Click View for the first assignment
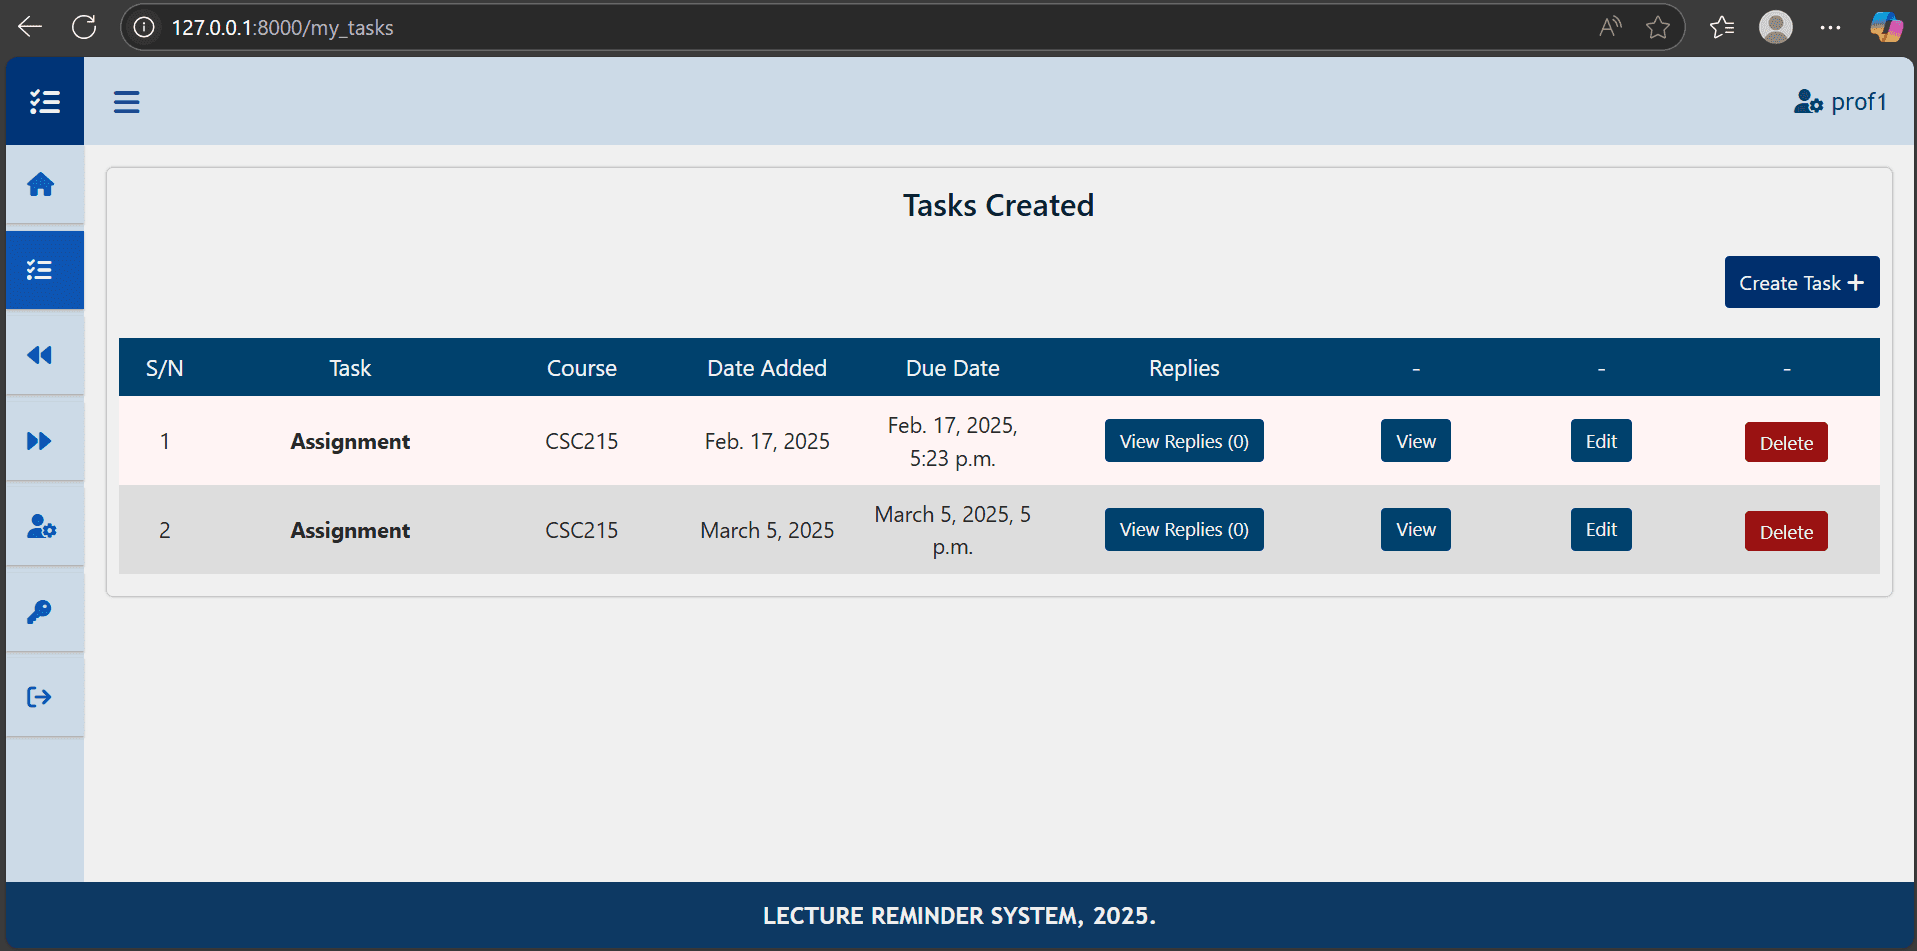This screenshot has width=1917, height=951. click(x=1415, y=441)
